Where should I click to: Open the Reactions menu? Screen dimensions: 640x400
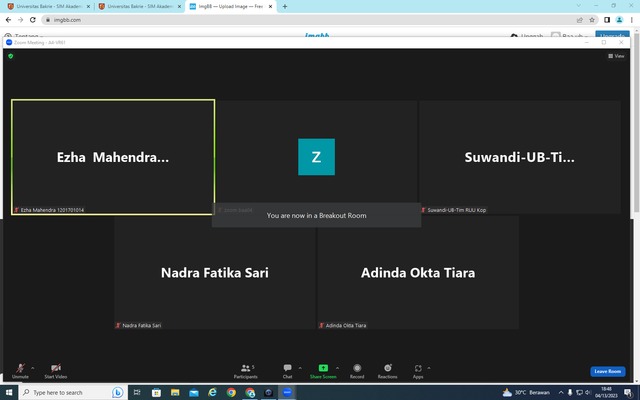pos(387,371)
